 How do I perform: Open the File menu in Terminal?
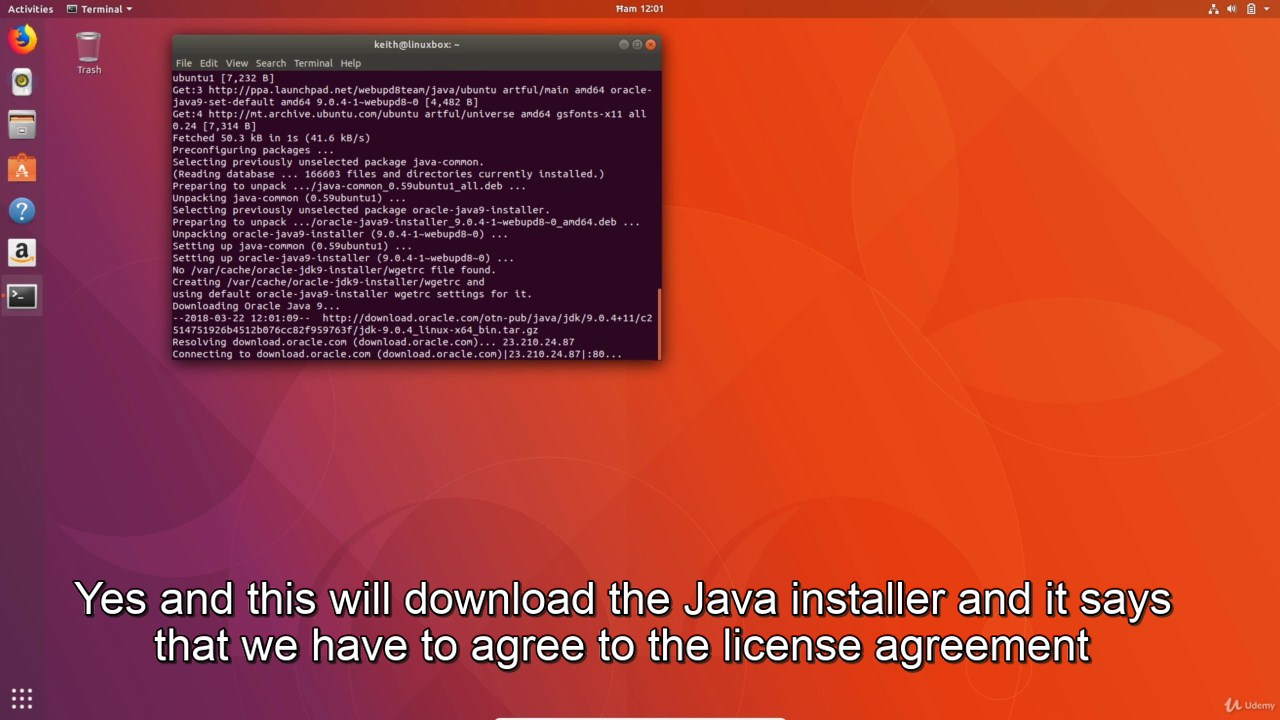tap(184, 63)
